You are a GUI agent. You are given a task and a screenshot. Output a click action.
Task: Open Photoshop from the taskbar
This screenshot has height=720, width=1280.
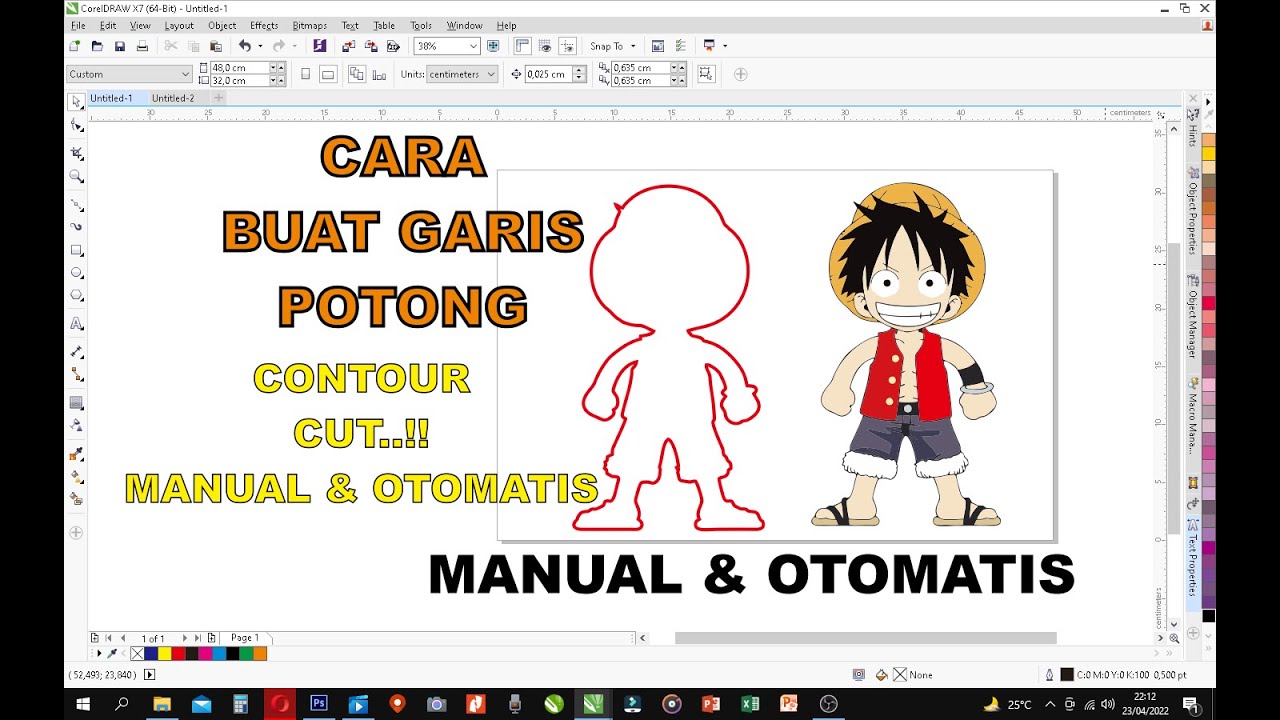click(319, 704)
